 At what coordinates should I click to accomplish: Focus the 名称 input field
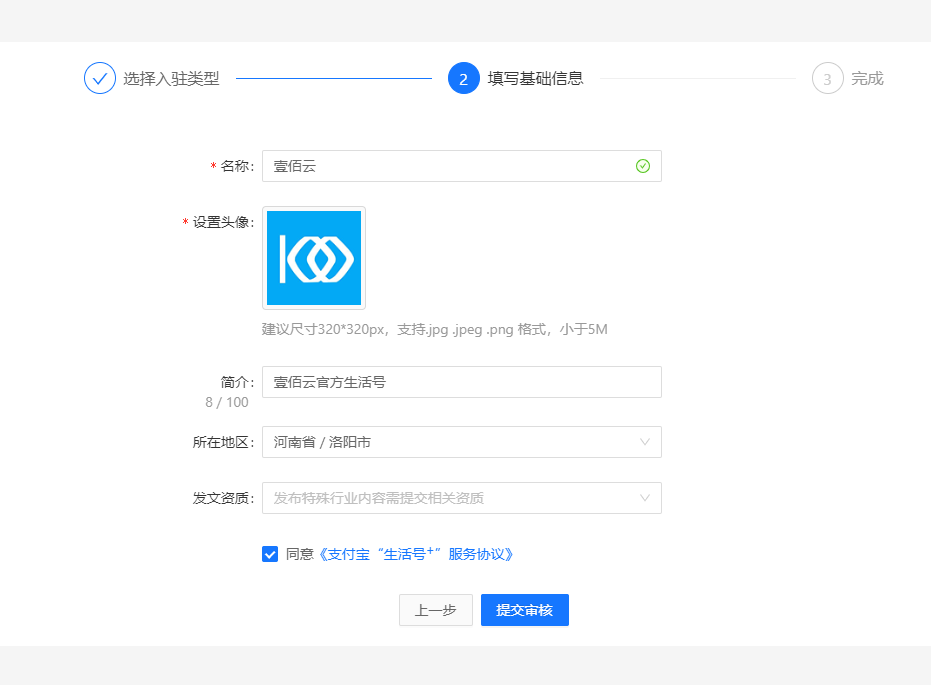tap(462, 166)
